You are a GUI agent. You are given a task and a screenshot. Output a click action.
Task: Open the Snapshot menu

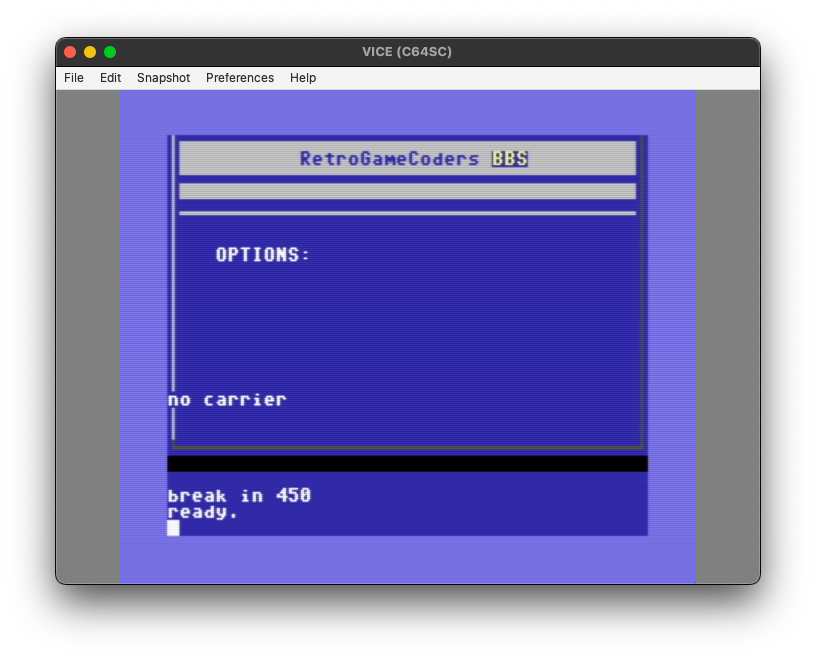(x=163, y=78)
